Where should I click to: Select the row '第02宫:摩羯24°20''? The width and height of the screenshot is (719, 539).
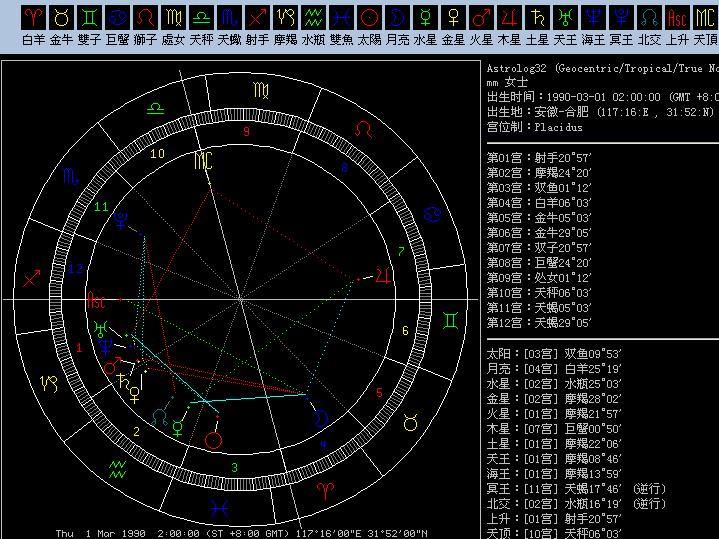(539, 173)
